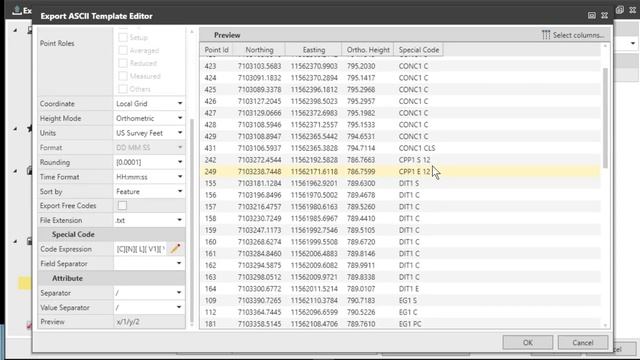640x360 pixels.
Task: Click the disabled Format DD MM SS dropdown
Action: 149,148
